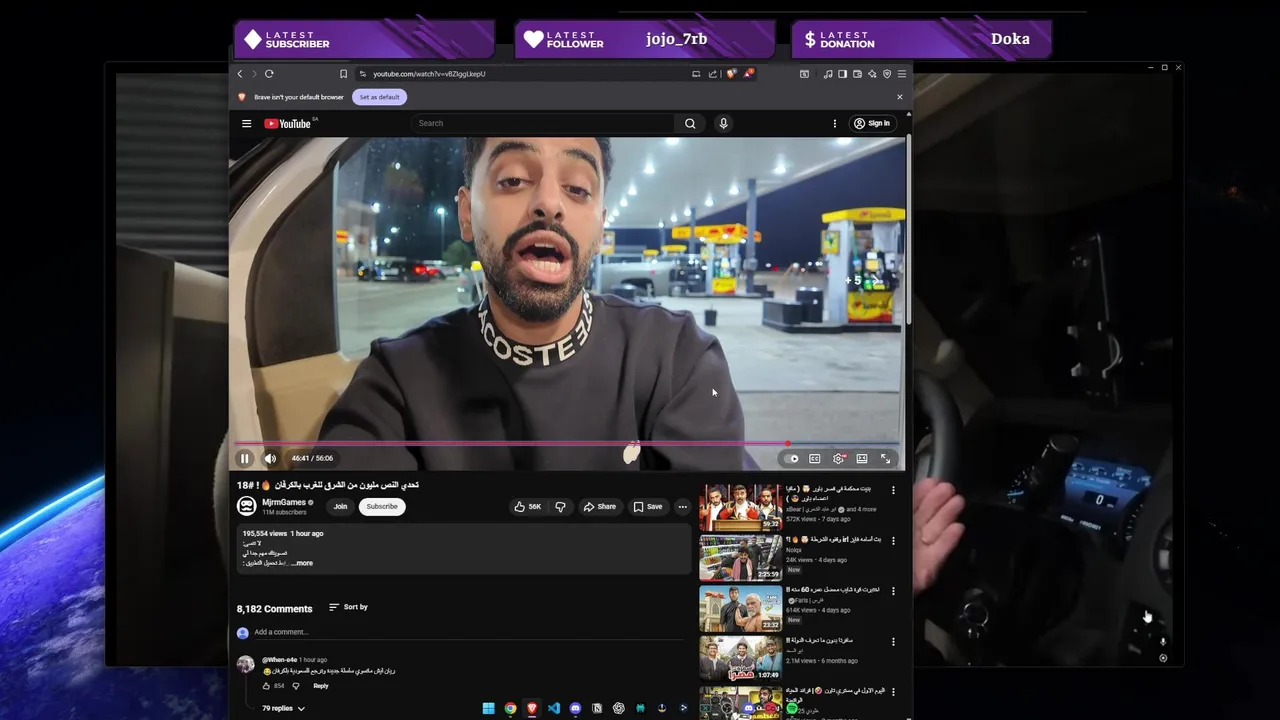Bookmark this page in Brave

[343, 74]
